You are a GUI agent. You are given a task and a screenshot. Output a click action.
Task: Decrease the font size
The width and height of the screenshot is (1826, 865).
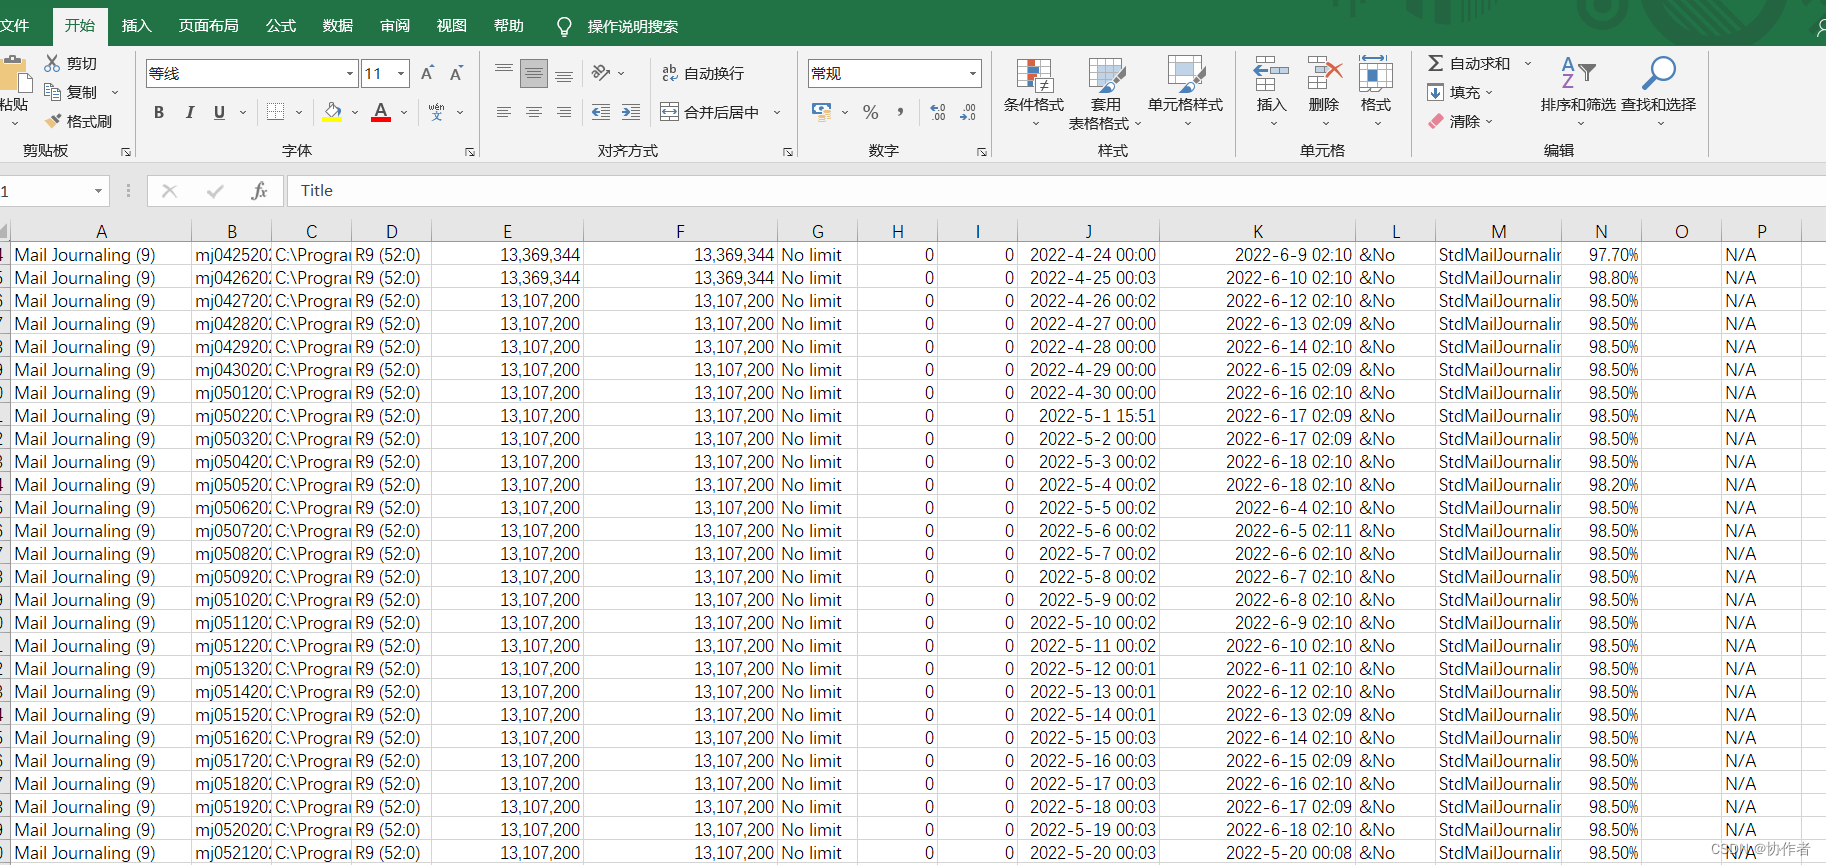pyautogui.click(x=456, y=73)
